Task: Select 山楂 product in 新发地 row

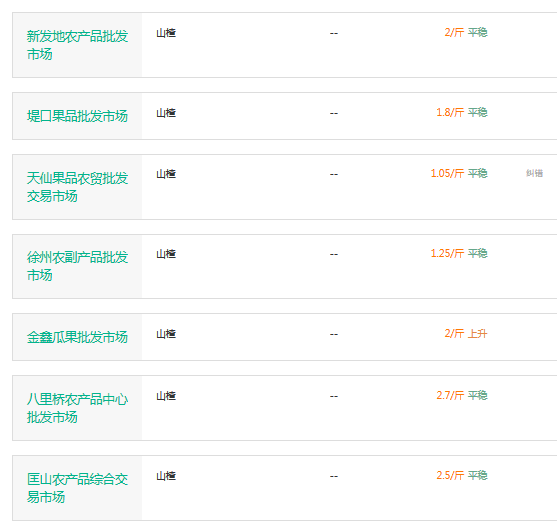Action: pyautogui.click(x=166, y=33)
